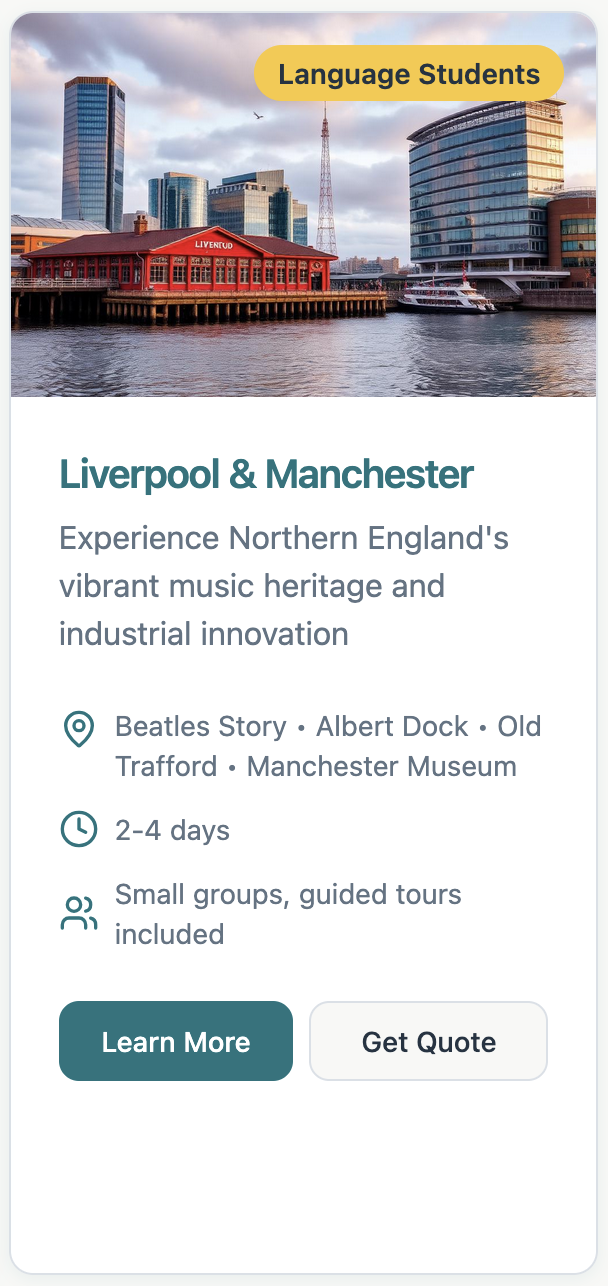The image size is (608, 1286).
Task: Click the Old Trafford text
Action: tap(165, 767)
